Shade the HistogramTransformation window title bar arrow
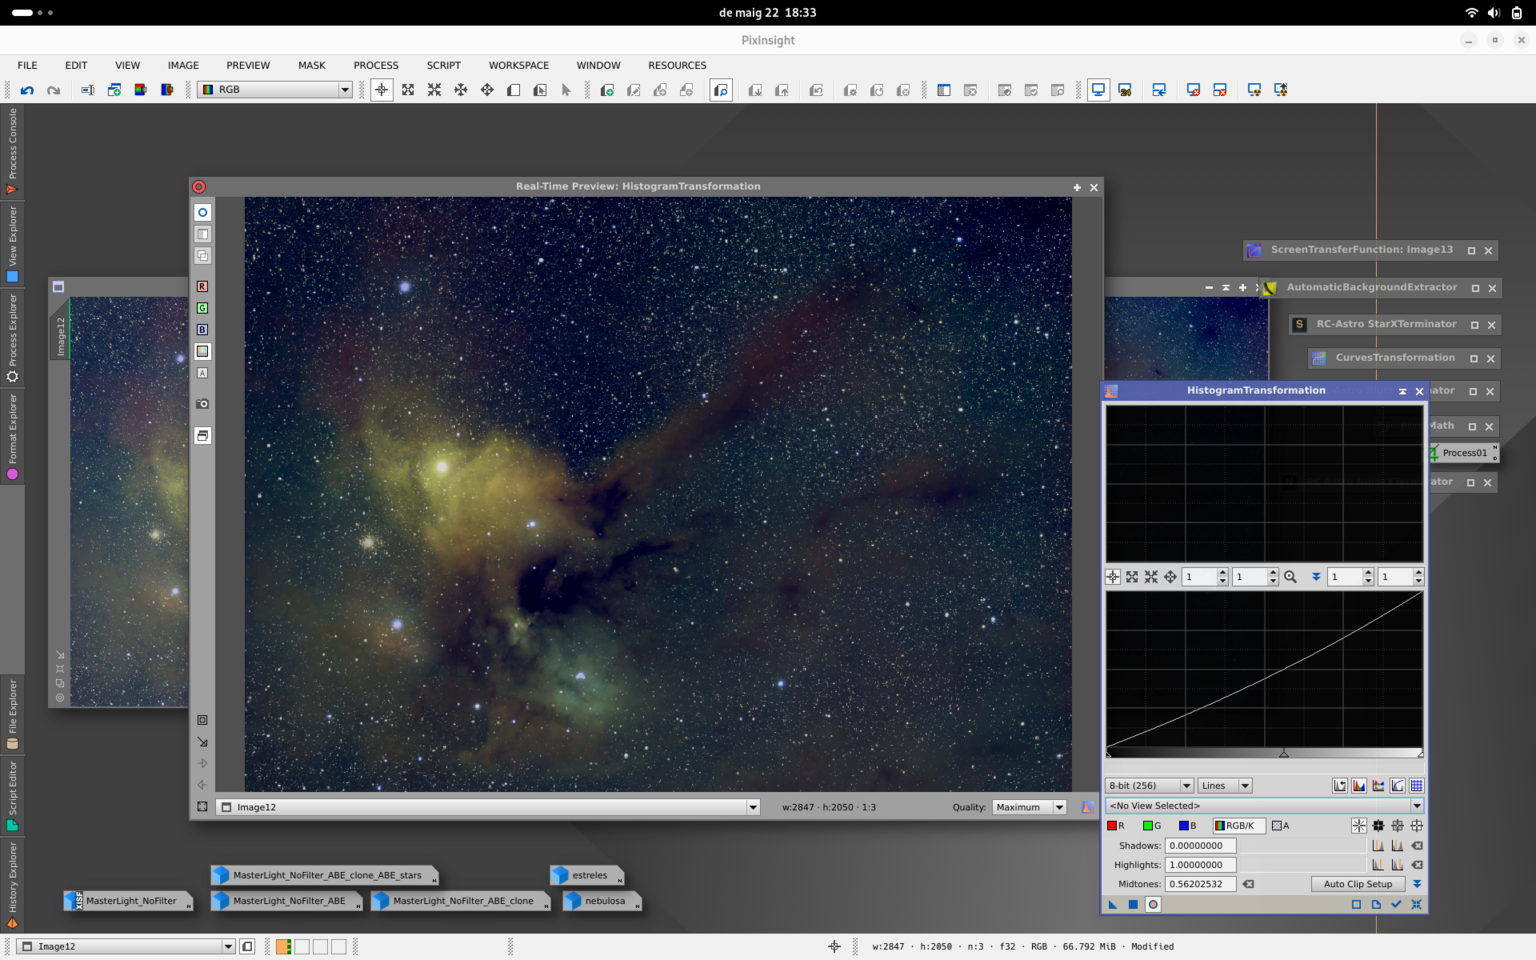1536x960 pixels. 1402,391
